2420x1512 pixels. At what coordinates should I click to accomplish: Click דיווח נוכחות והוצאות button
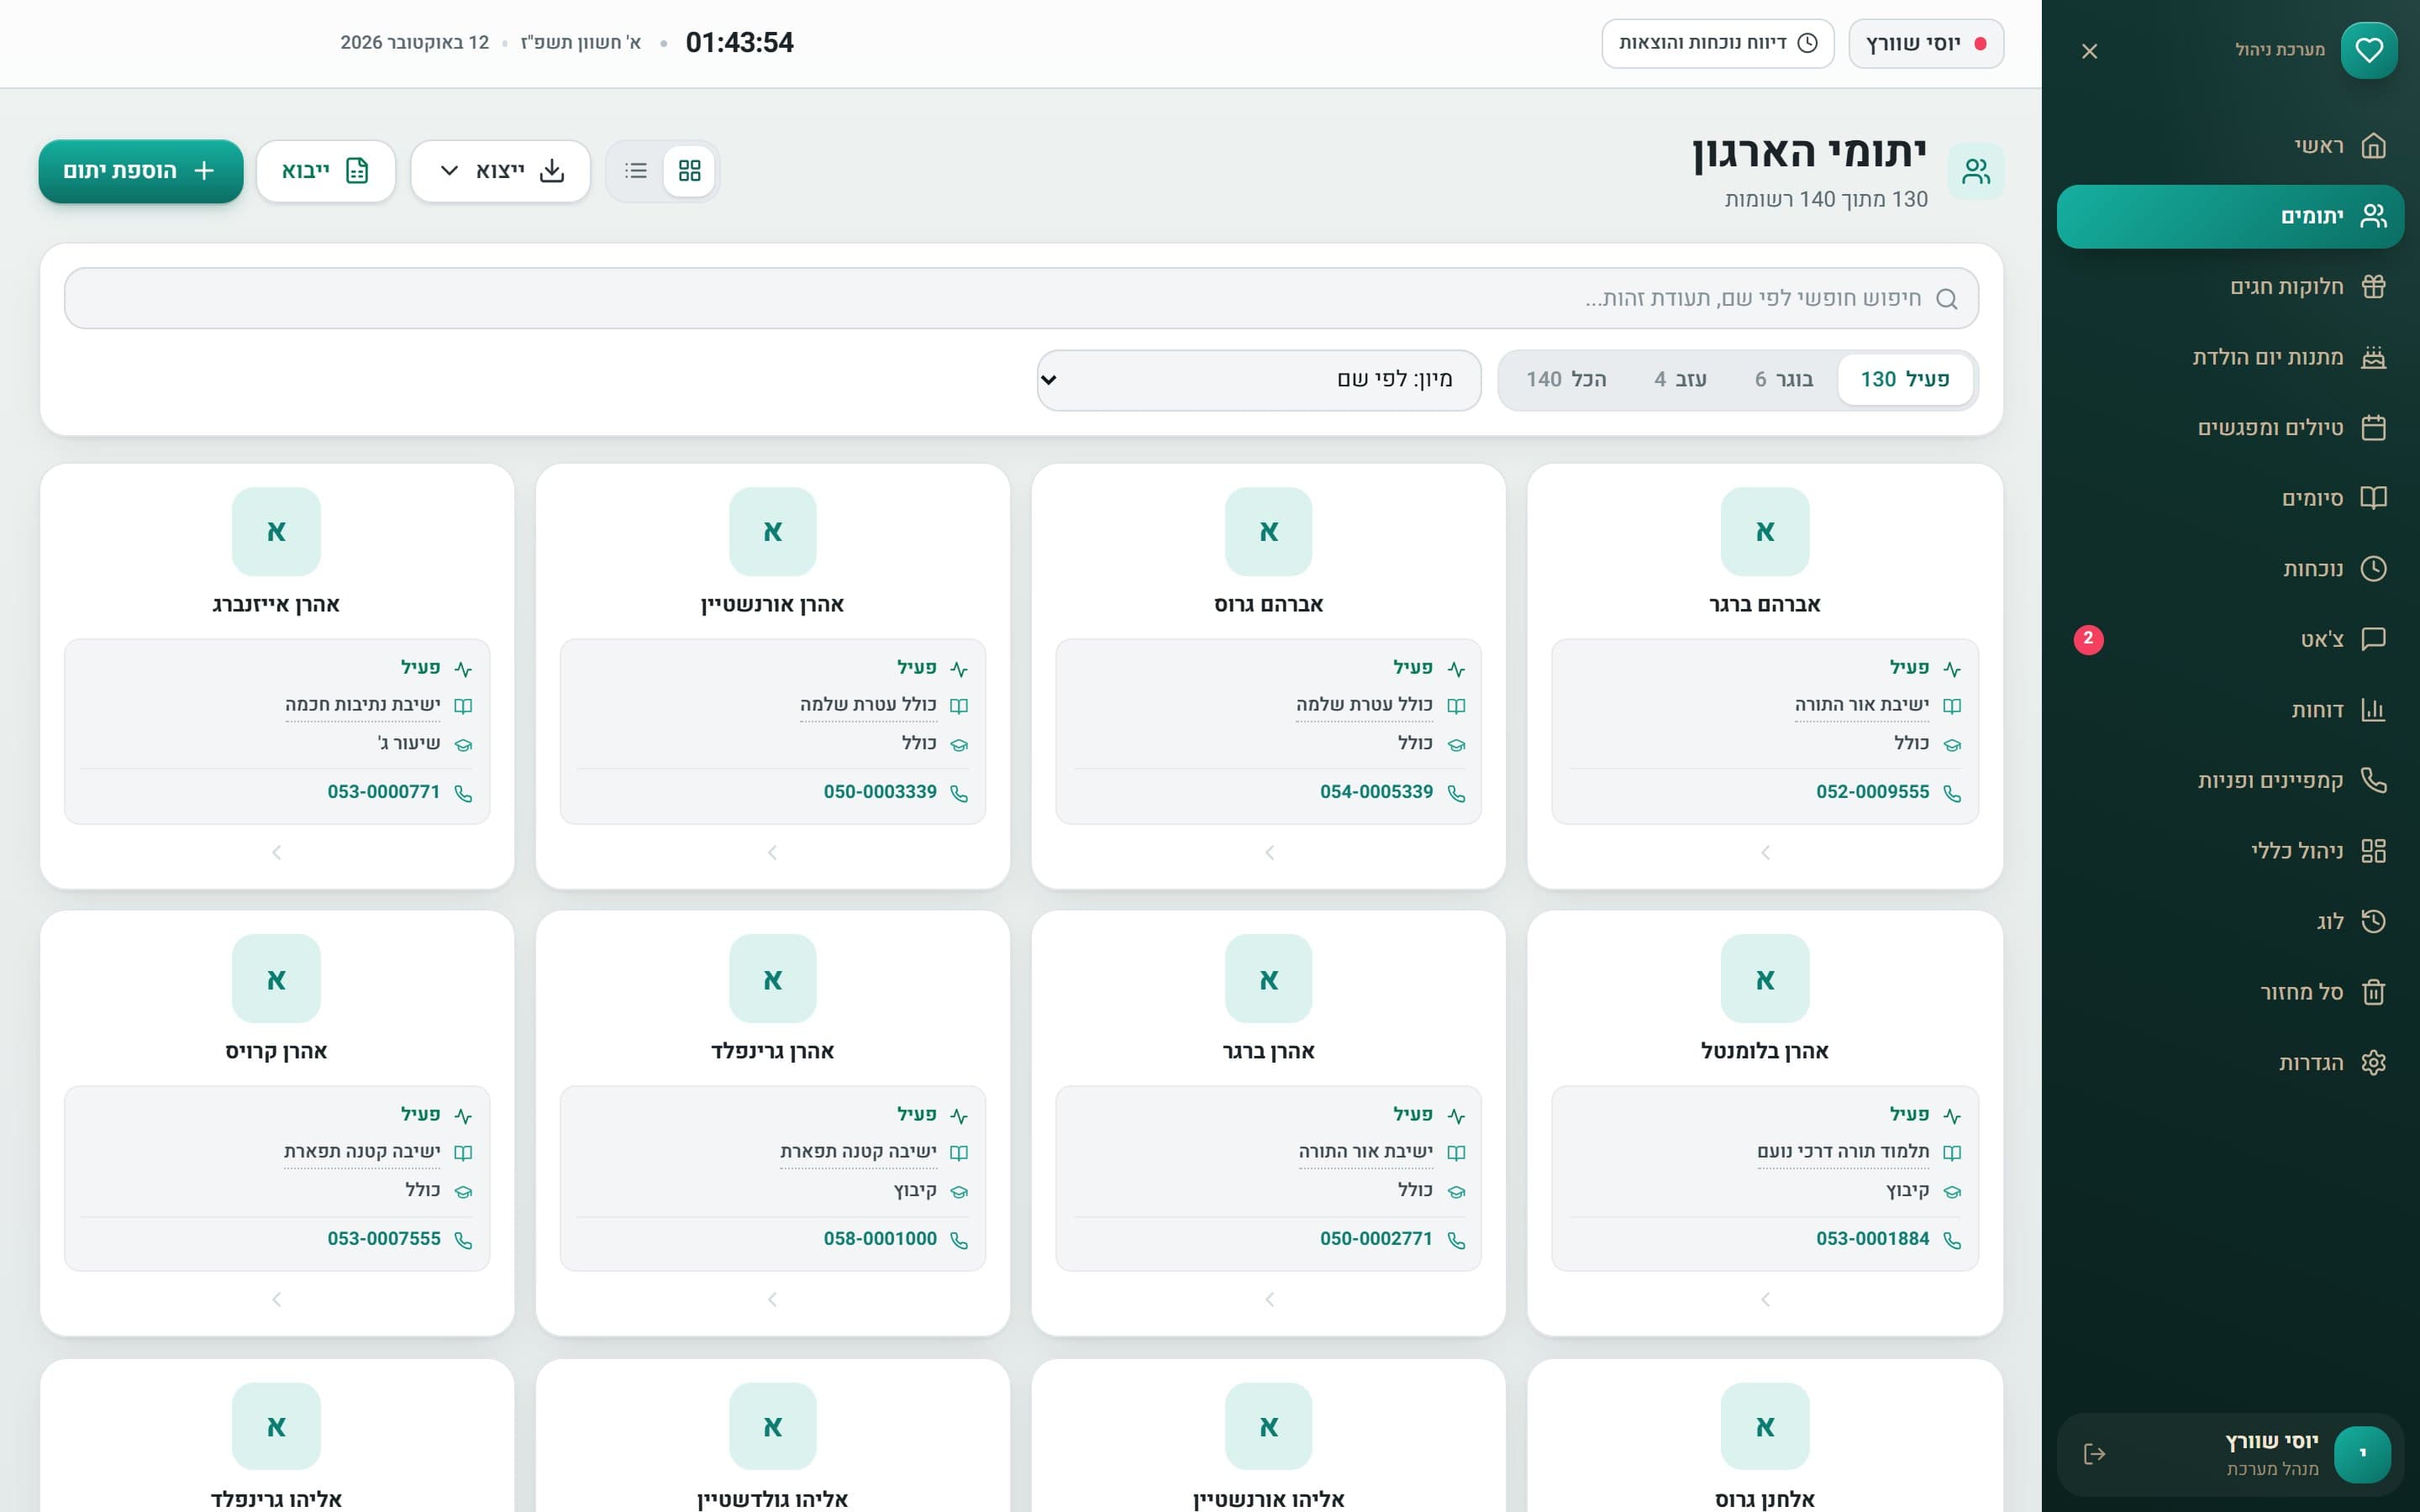click(1717, 43)
